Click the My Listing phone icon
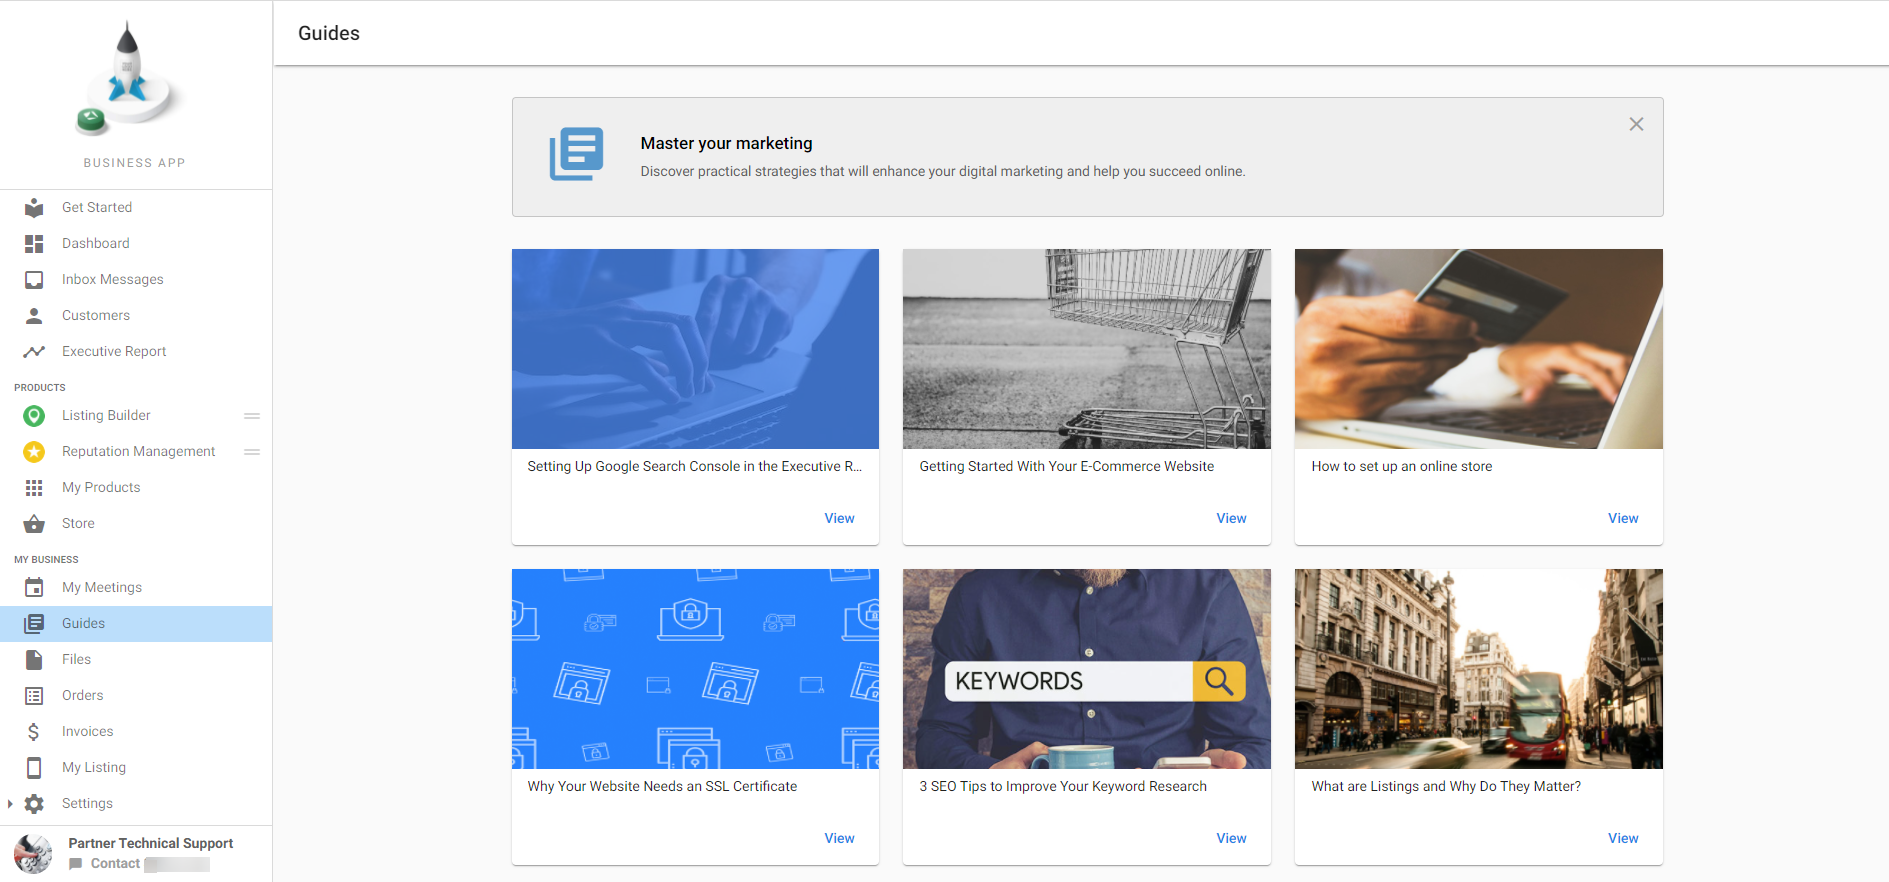The image size is (1889, 882). pyautogui.click(x=34, y=767)
